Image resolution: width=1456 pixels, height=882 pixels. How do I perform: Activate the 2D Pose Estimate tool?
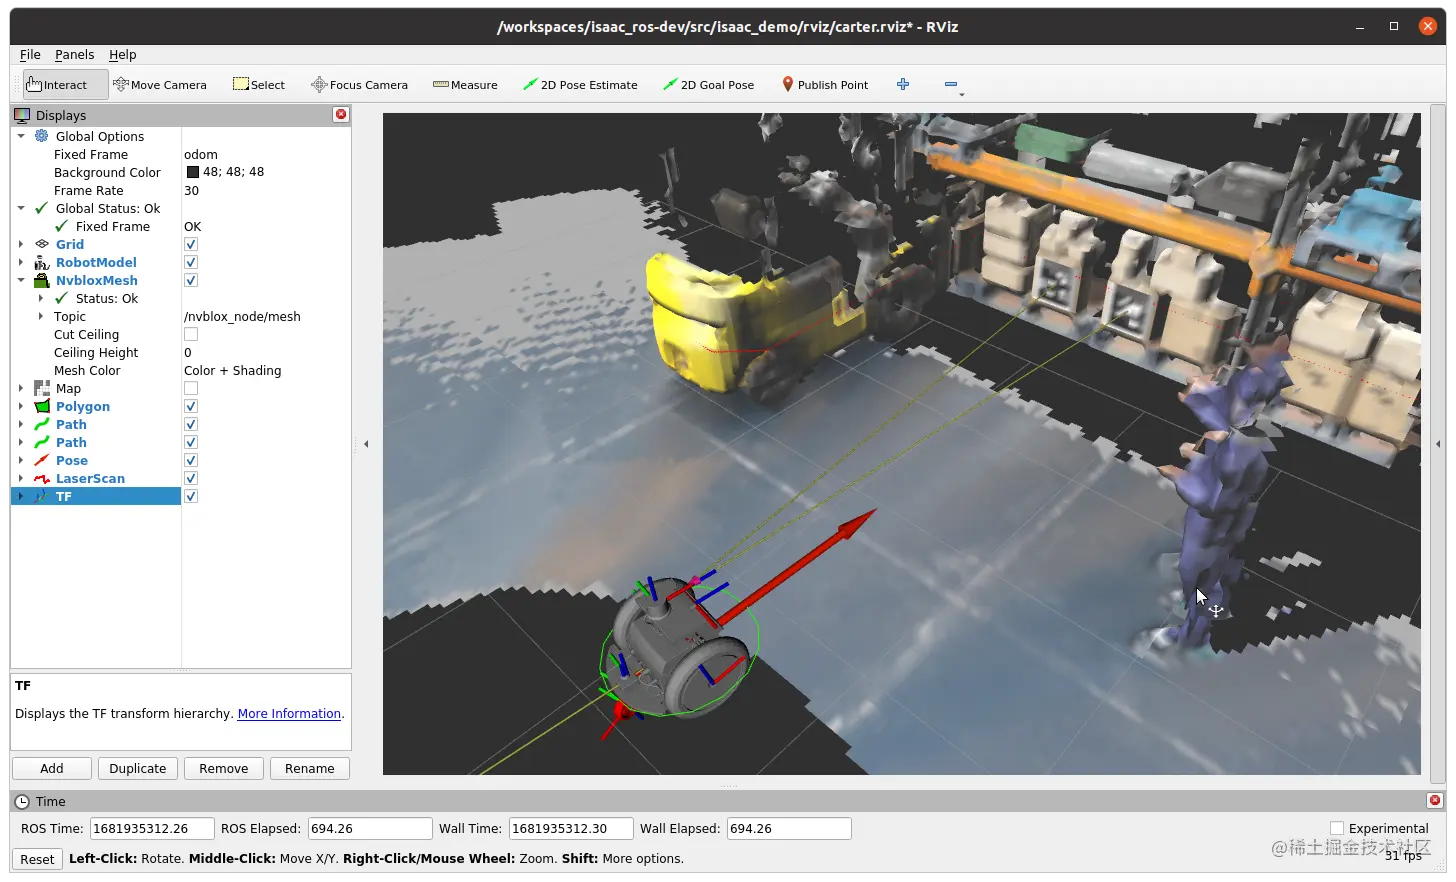click(580, 84)
